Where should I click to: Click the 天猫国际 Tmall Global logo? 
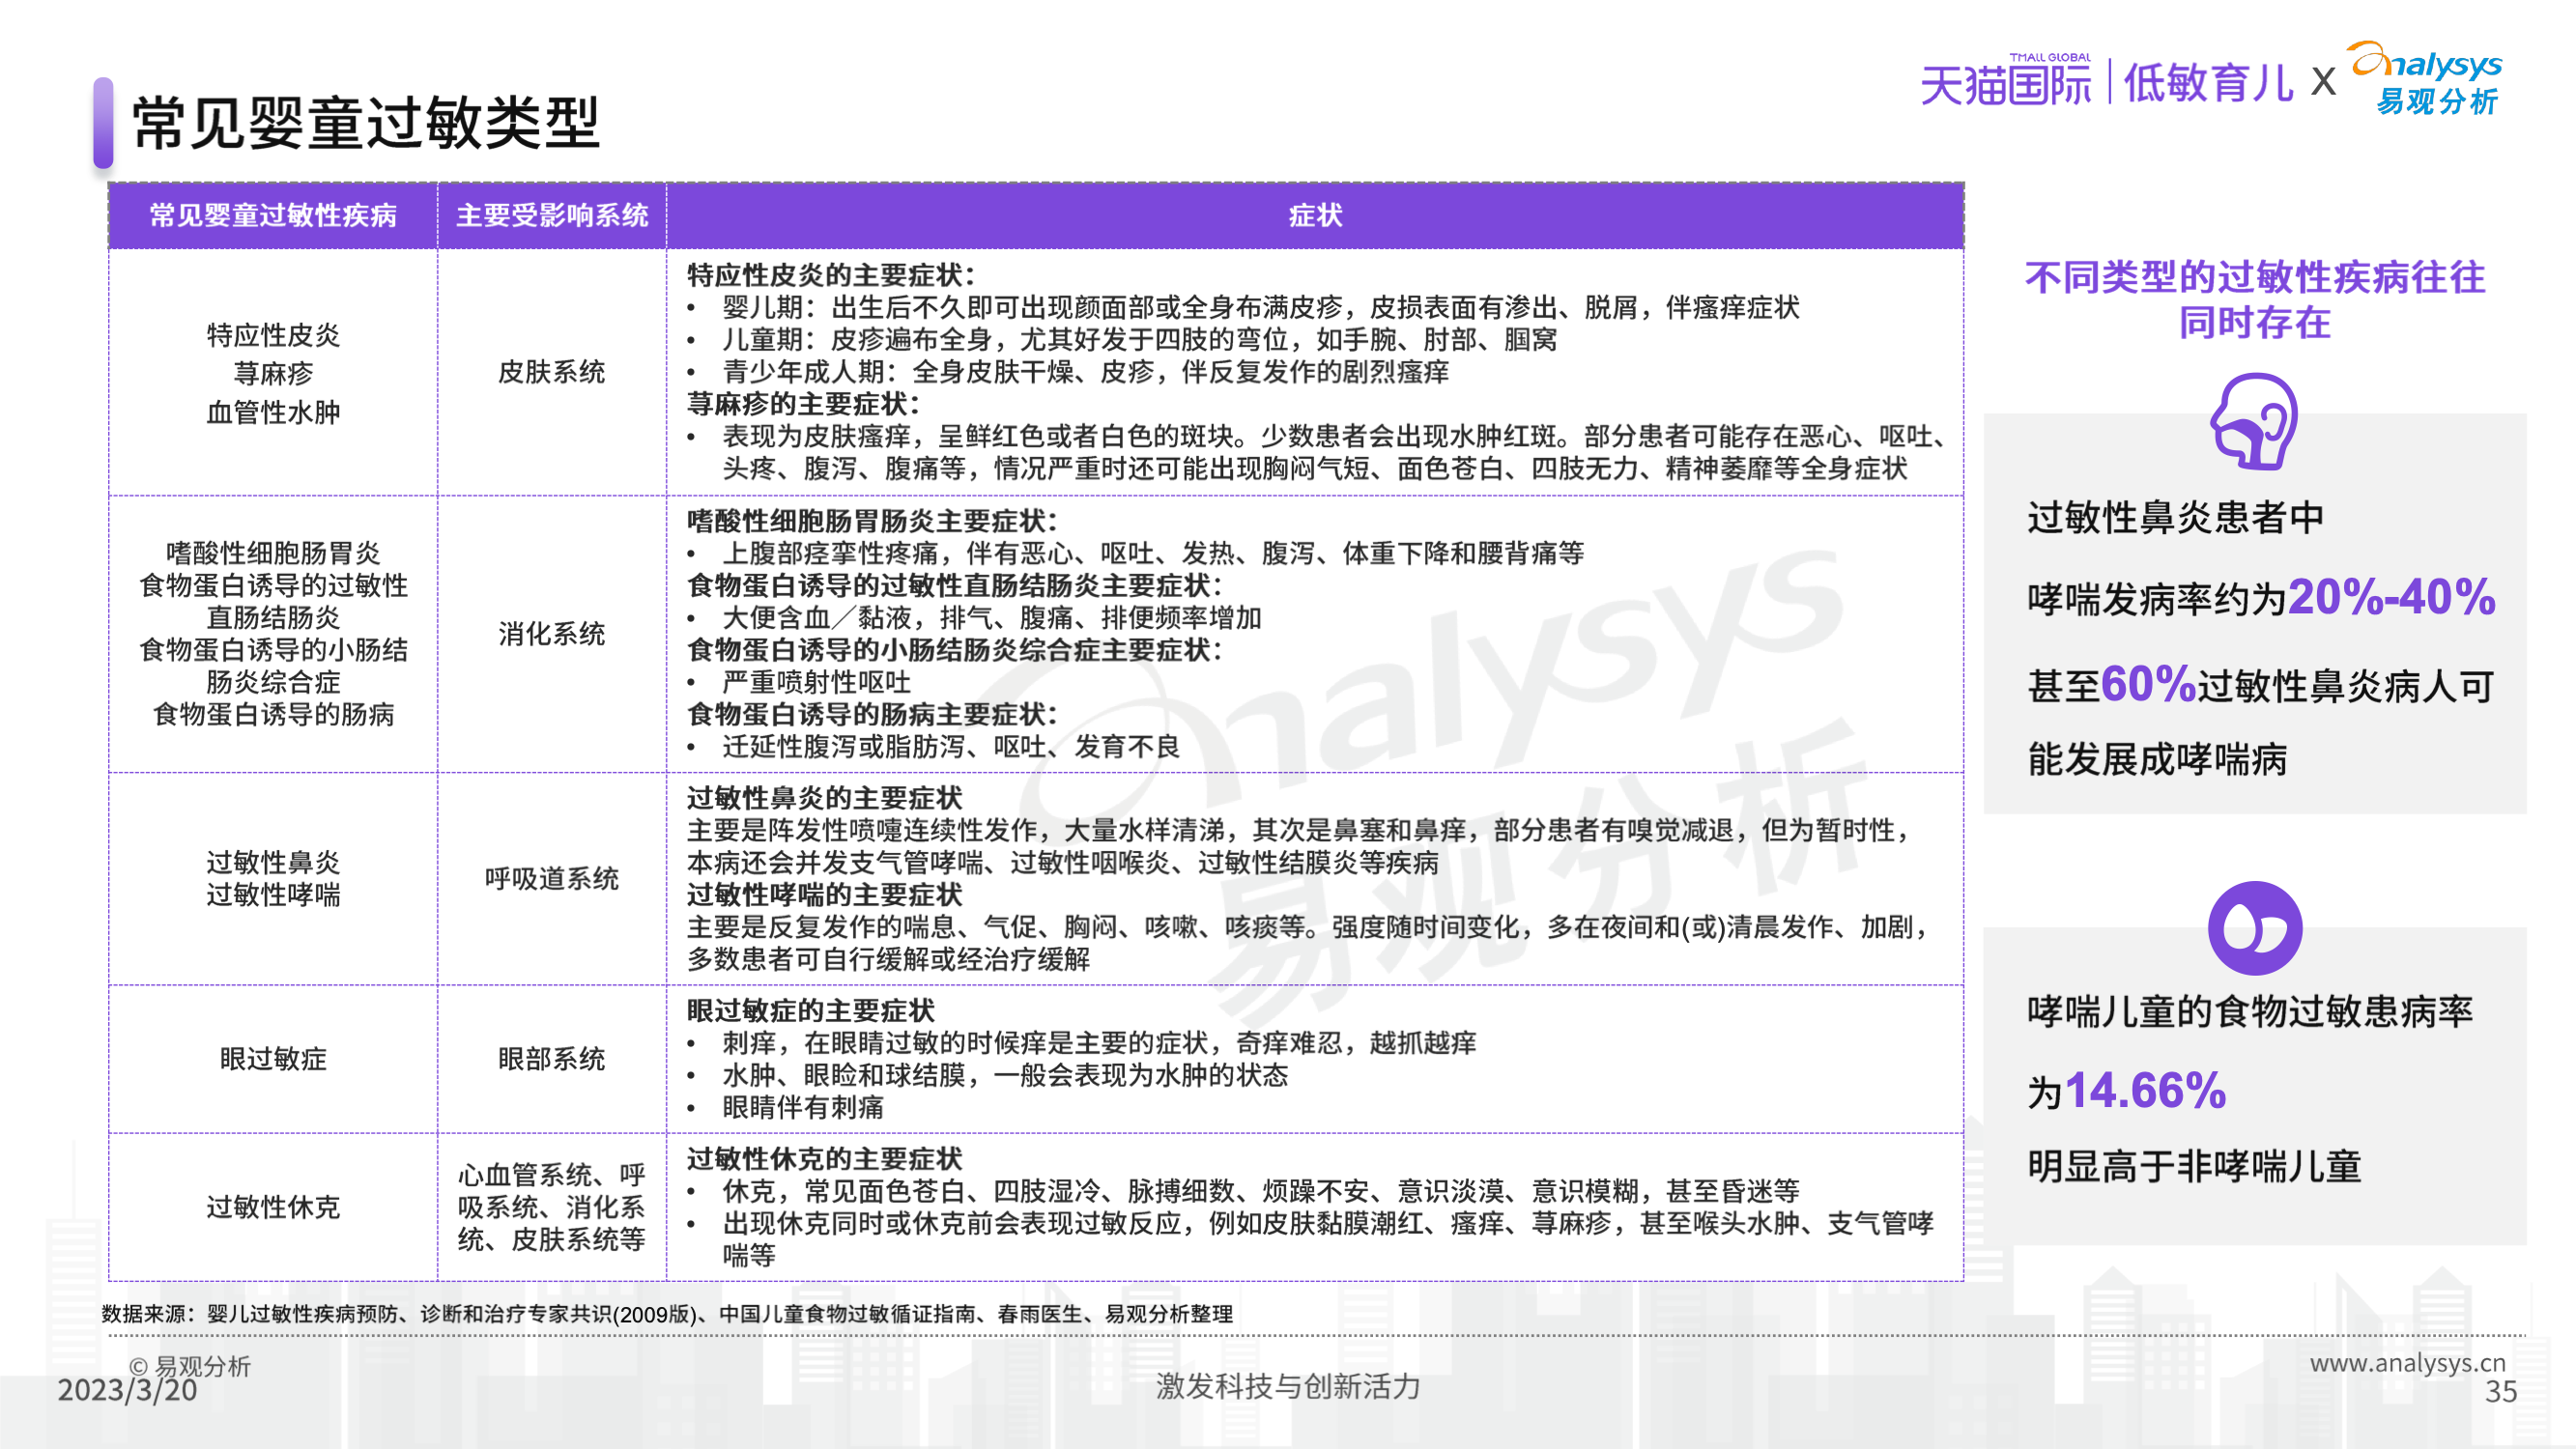(x=2005, y=80)
